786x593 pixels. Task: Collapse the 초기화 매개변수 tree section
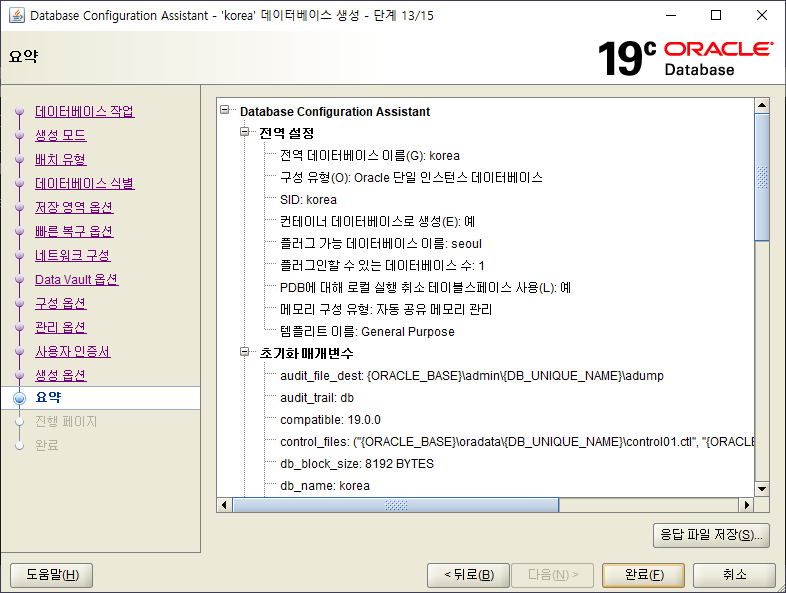click(x=245, y=351)
